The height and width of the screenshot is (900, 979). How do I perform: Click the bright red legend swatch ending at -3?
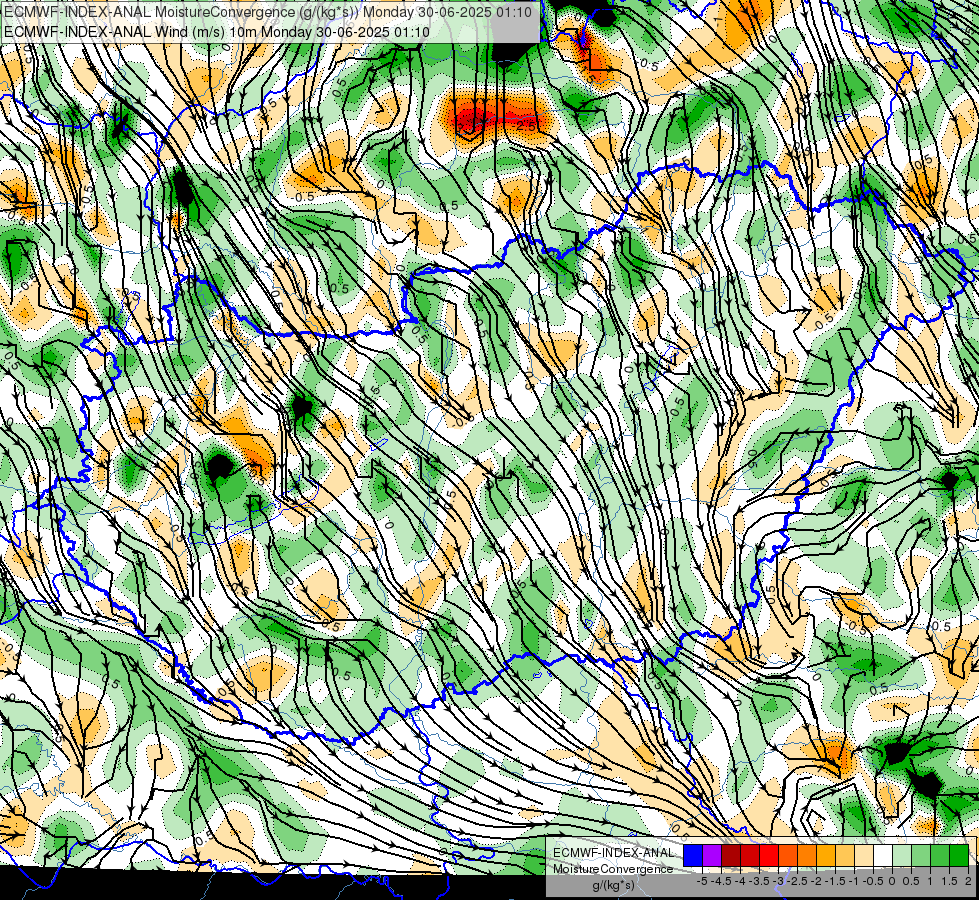(769, 856)
